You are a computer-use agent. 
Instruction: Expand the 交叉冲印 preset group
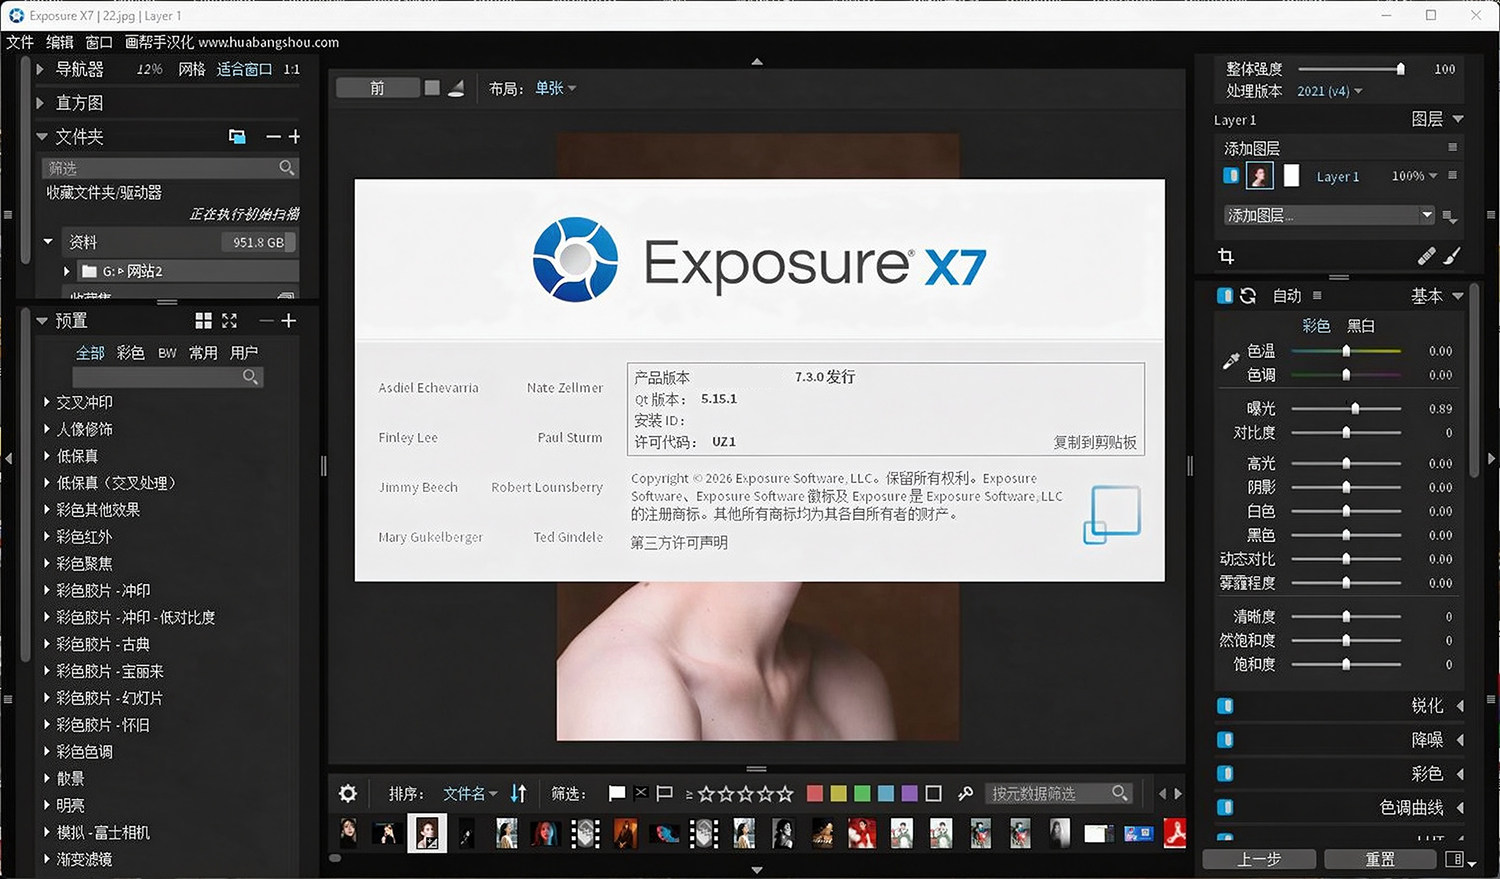(x=46, y=402)
